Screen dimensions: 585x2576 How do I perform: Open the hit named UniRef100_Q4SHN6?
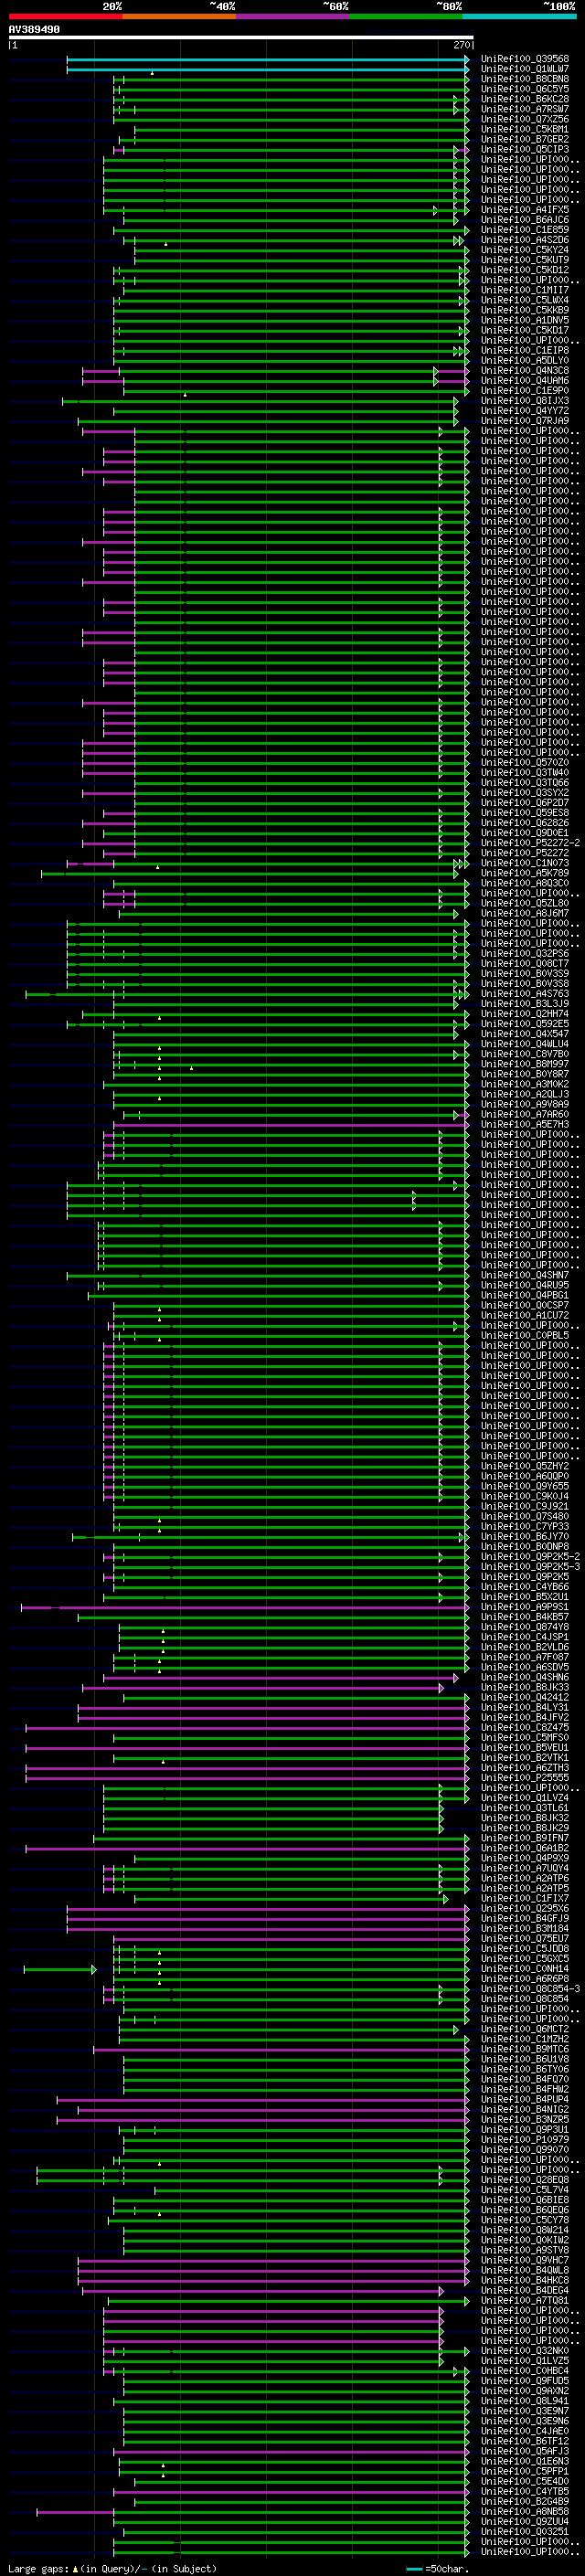tap(525, 1677)
